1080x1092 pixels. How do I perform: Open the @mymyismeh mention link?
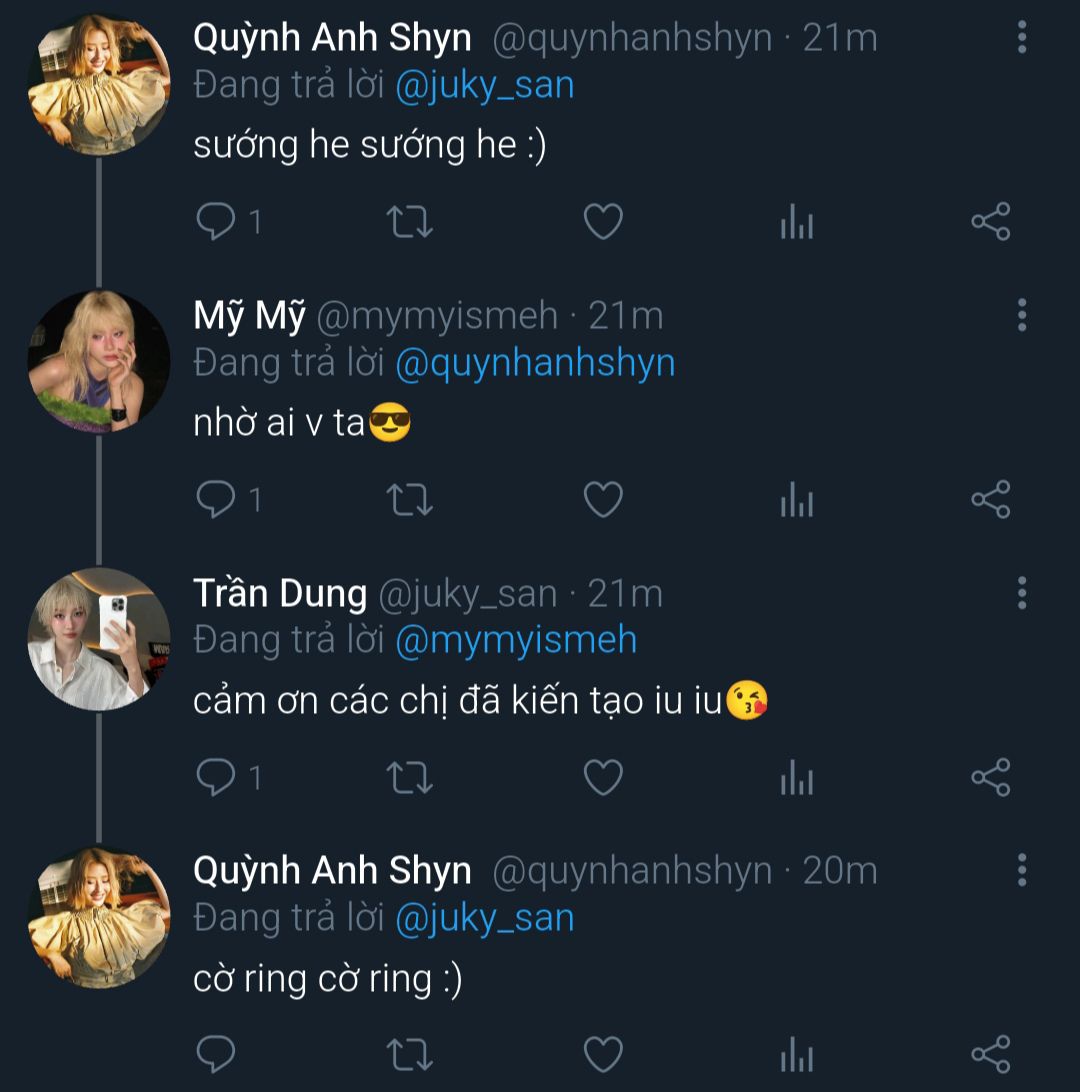(x=516, y=641)
